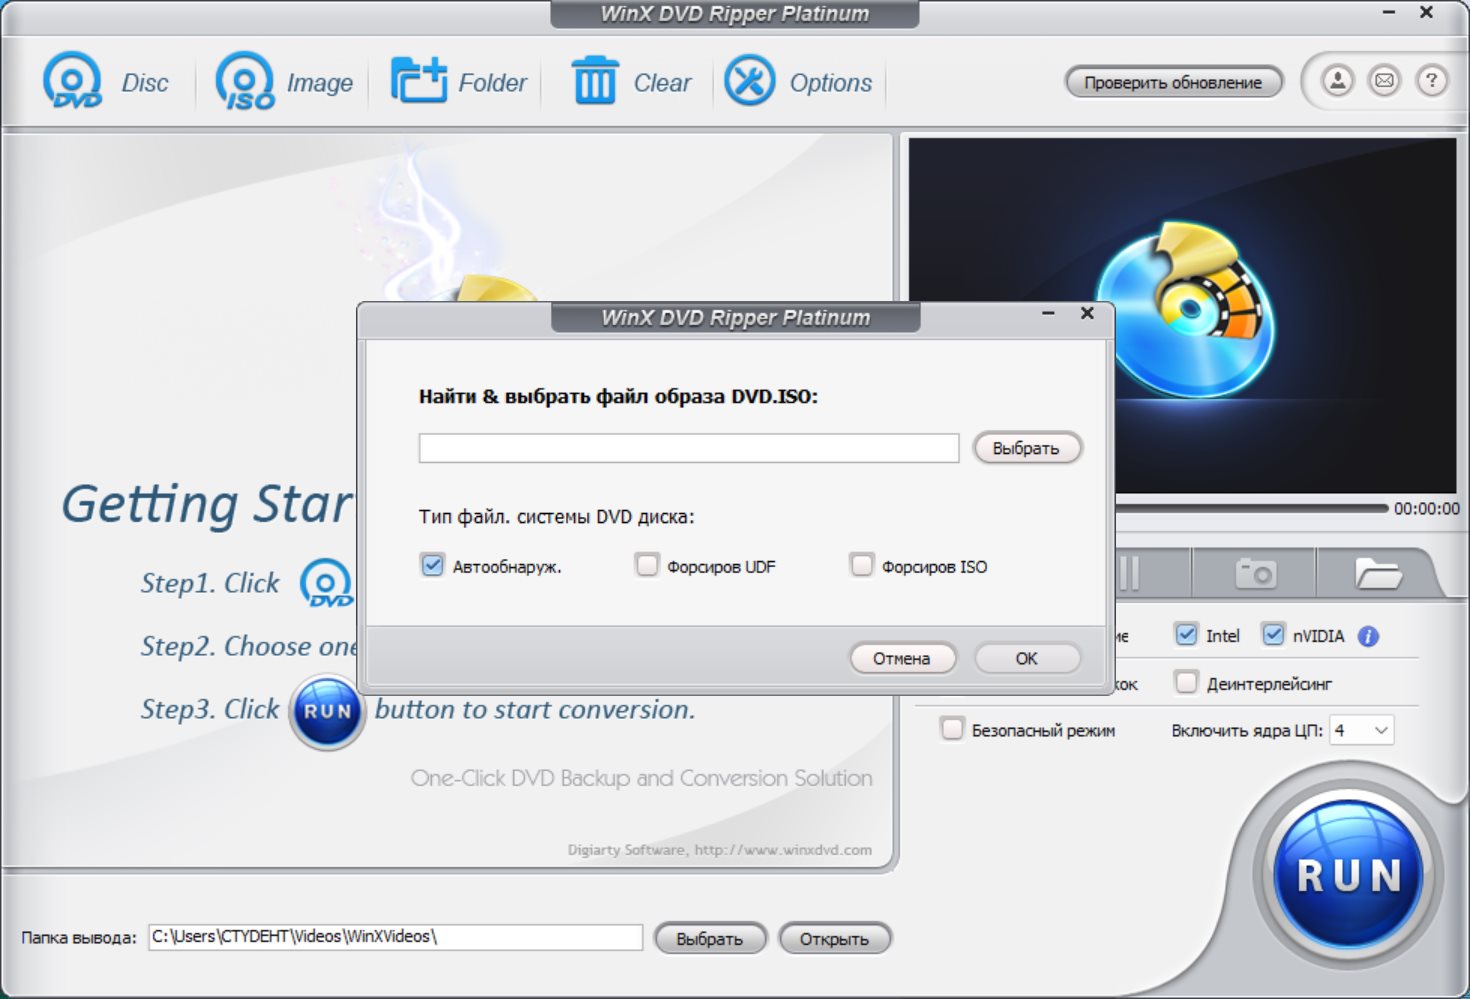Image resolution: width=1470 pixels, height=999 pixels.
Task: Load an ISO Image file
Action: 245,81
